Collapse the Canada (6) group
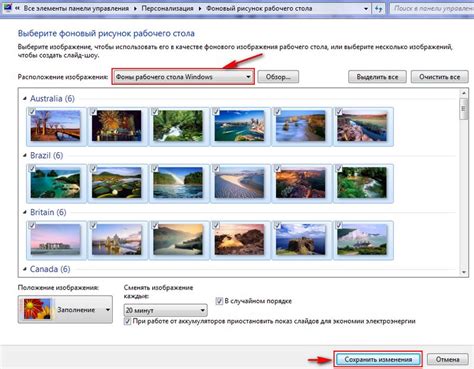 (25, 269)
